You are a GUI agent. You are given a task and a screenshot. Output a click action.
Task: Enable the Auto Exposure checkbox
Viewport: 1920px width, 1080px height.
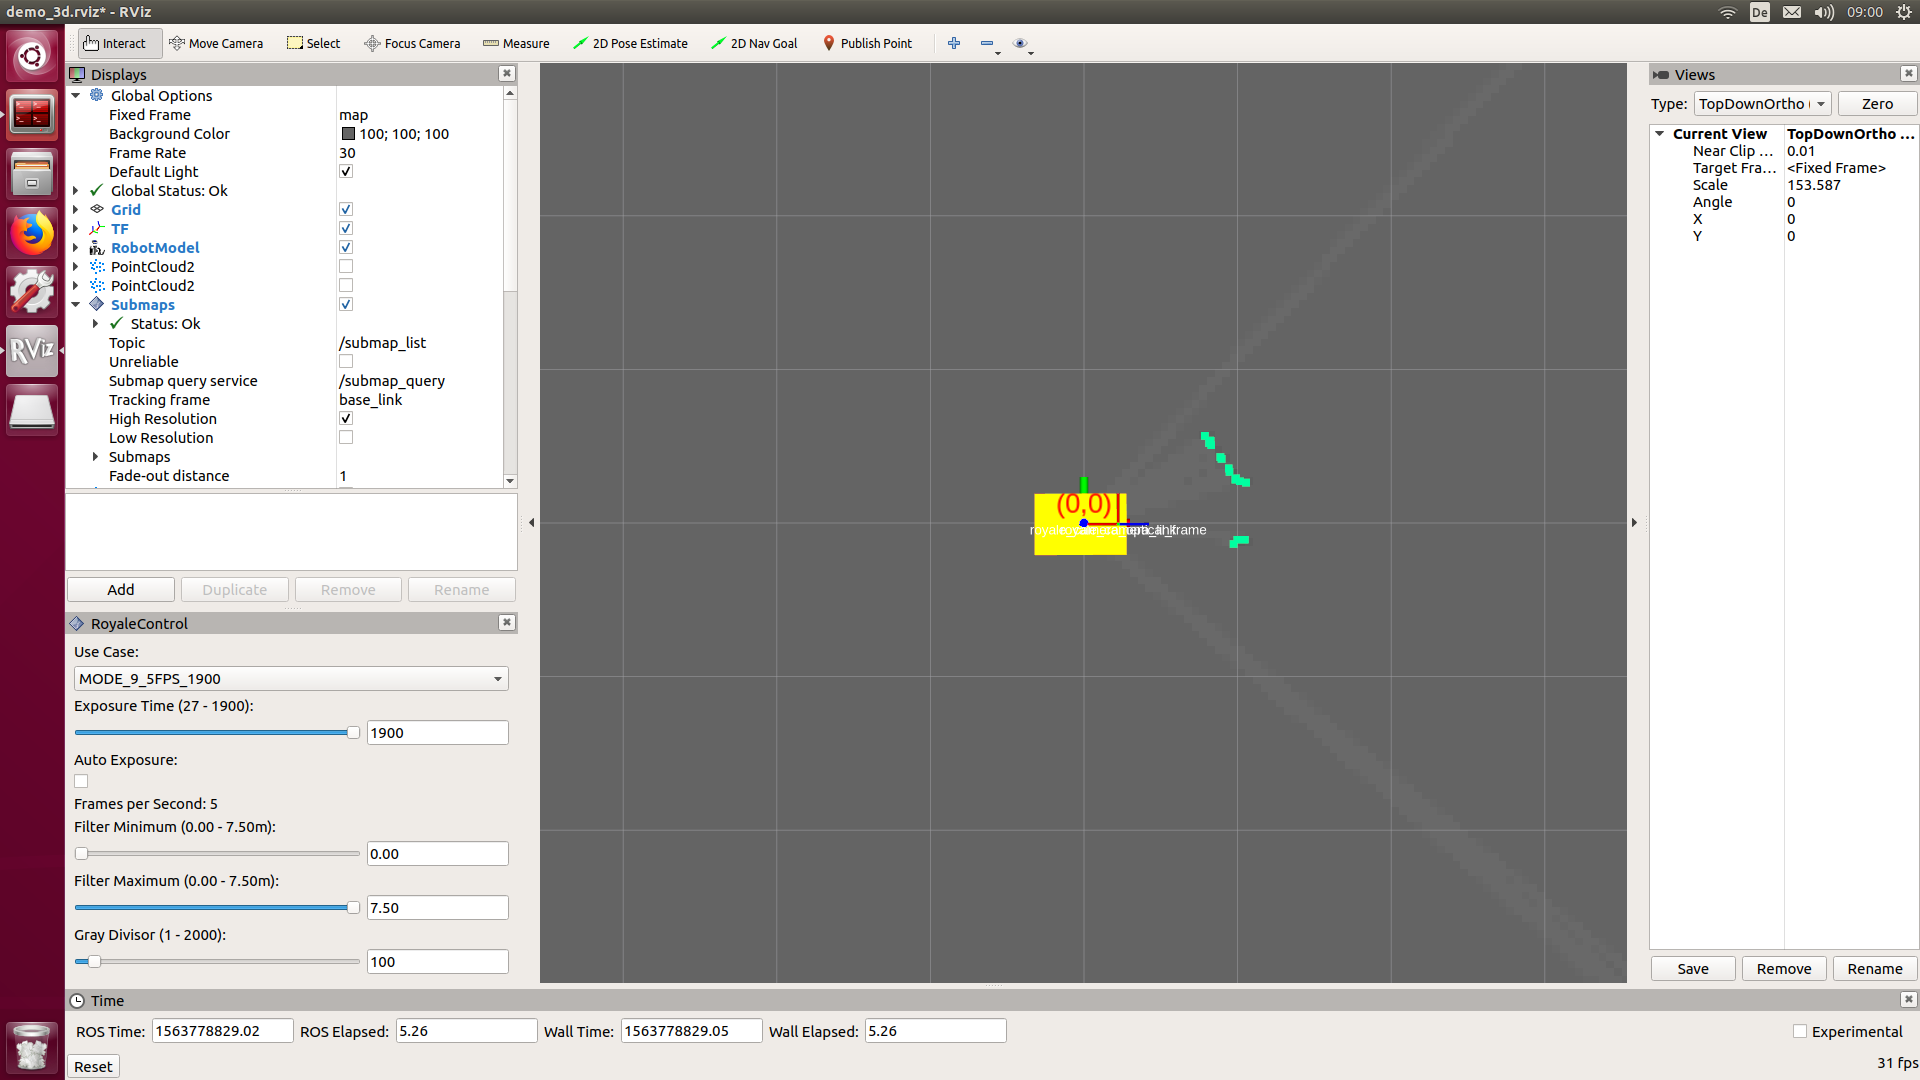point(81,781)
